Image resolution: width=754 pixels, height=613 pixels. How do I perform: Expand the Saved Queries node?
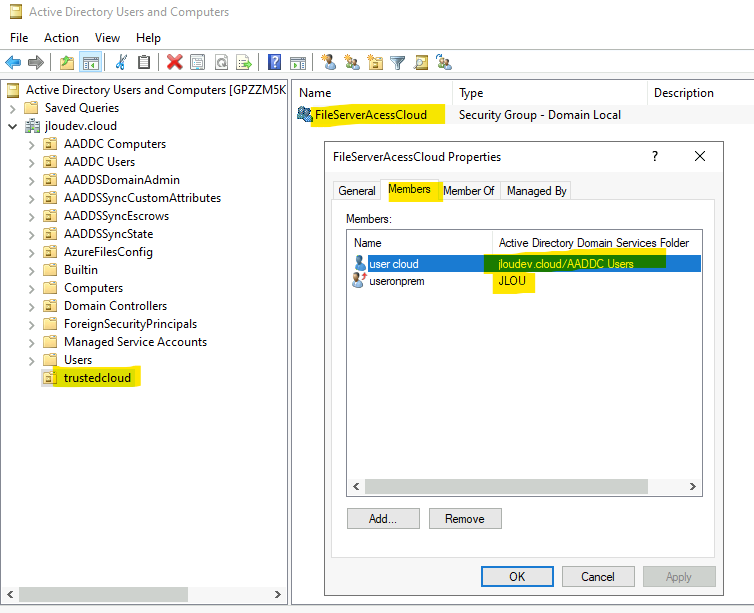tap(13, 109)
